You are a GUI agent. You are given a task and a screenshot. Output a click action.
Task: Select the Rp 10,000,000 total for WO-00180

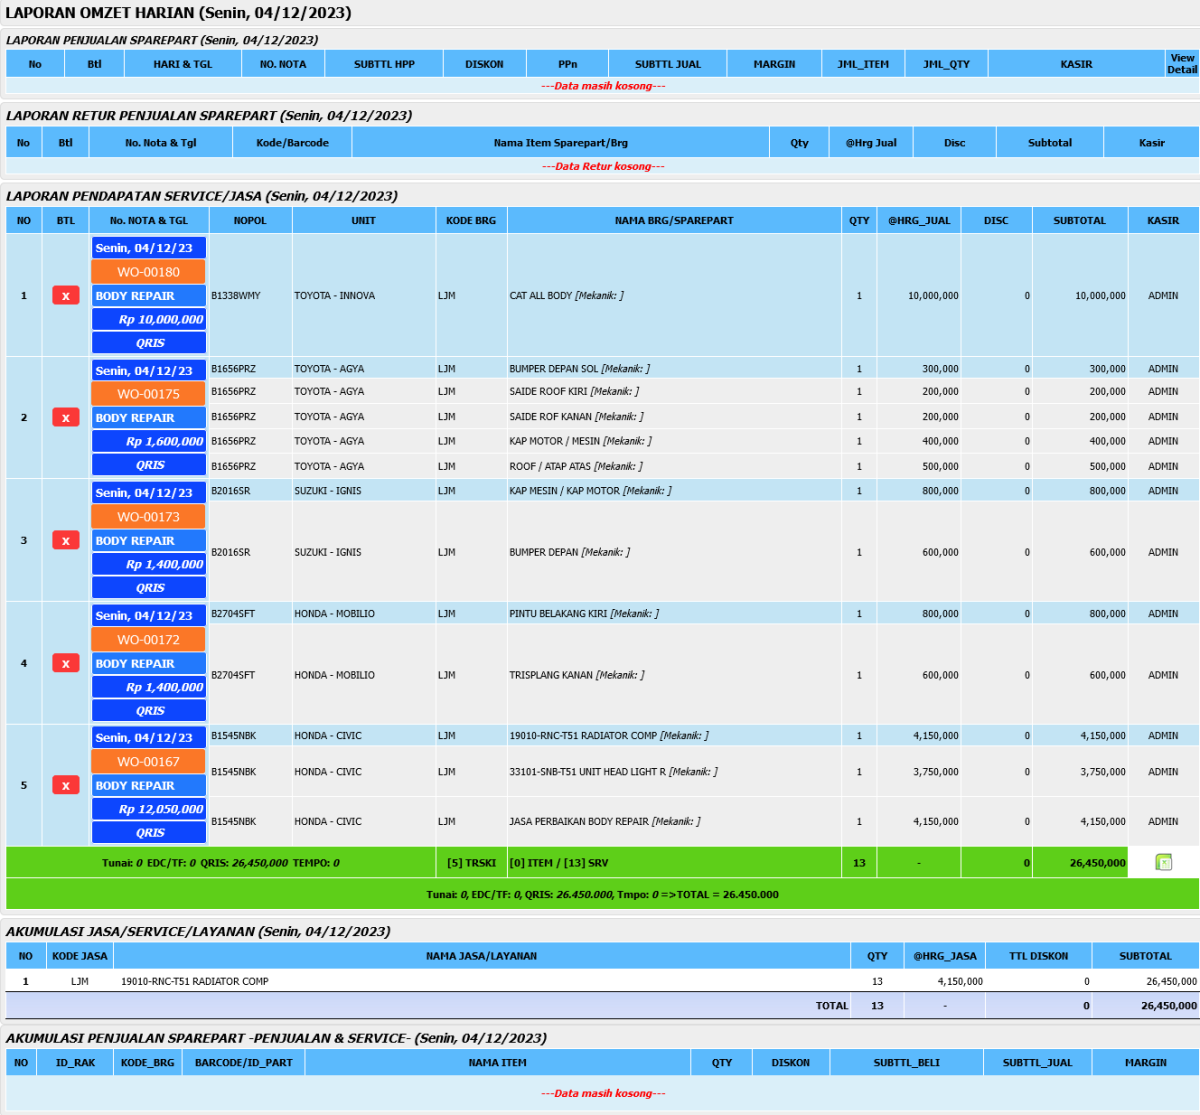(x=149, y=320)
